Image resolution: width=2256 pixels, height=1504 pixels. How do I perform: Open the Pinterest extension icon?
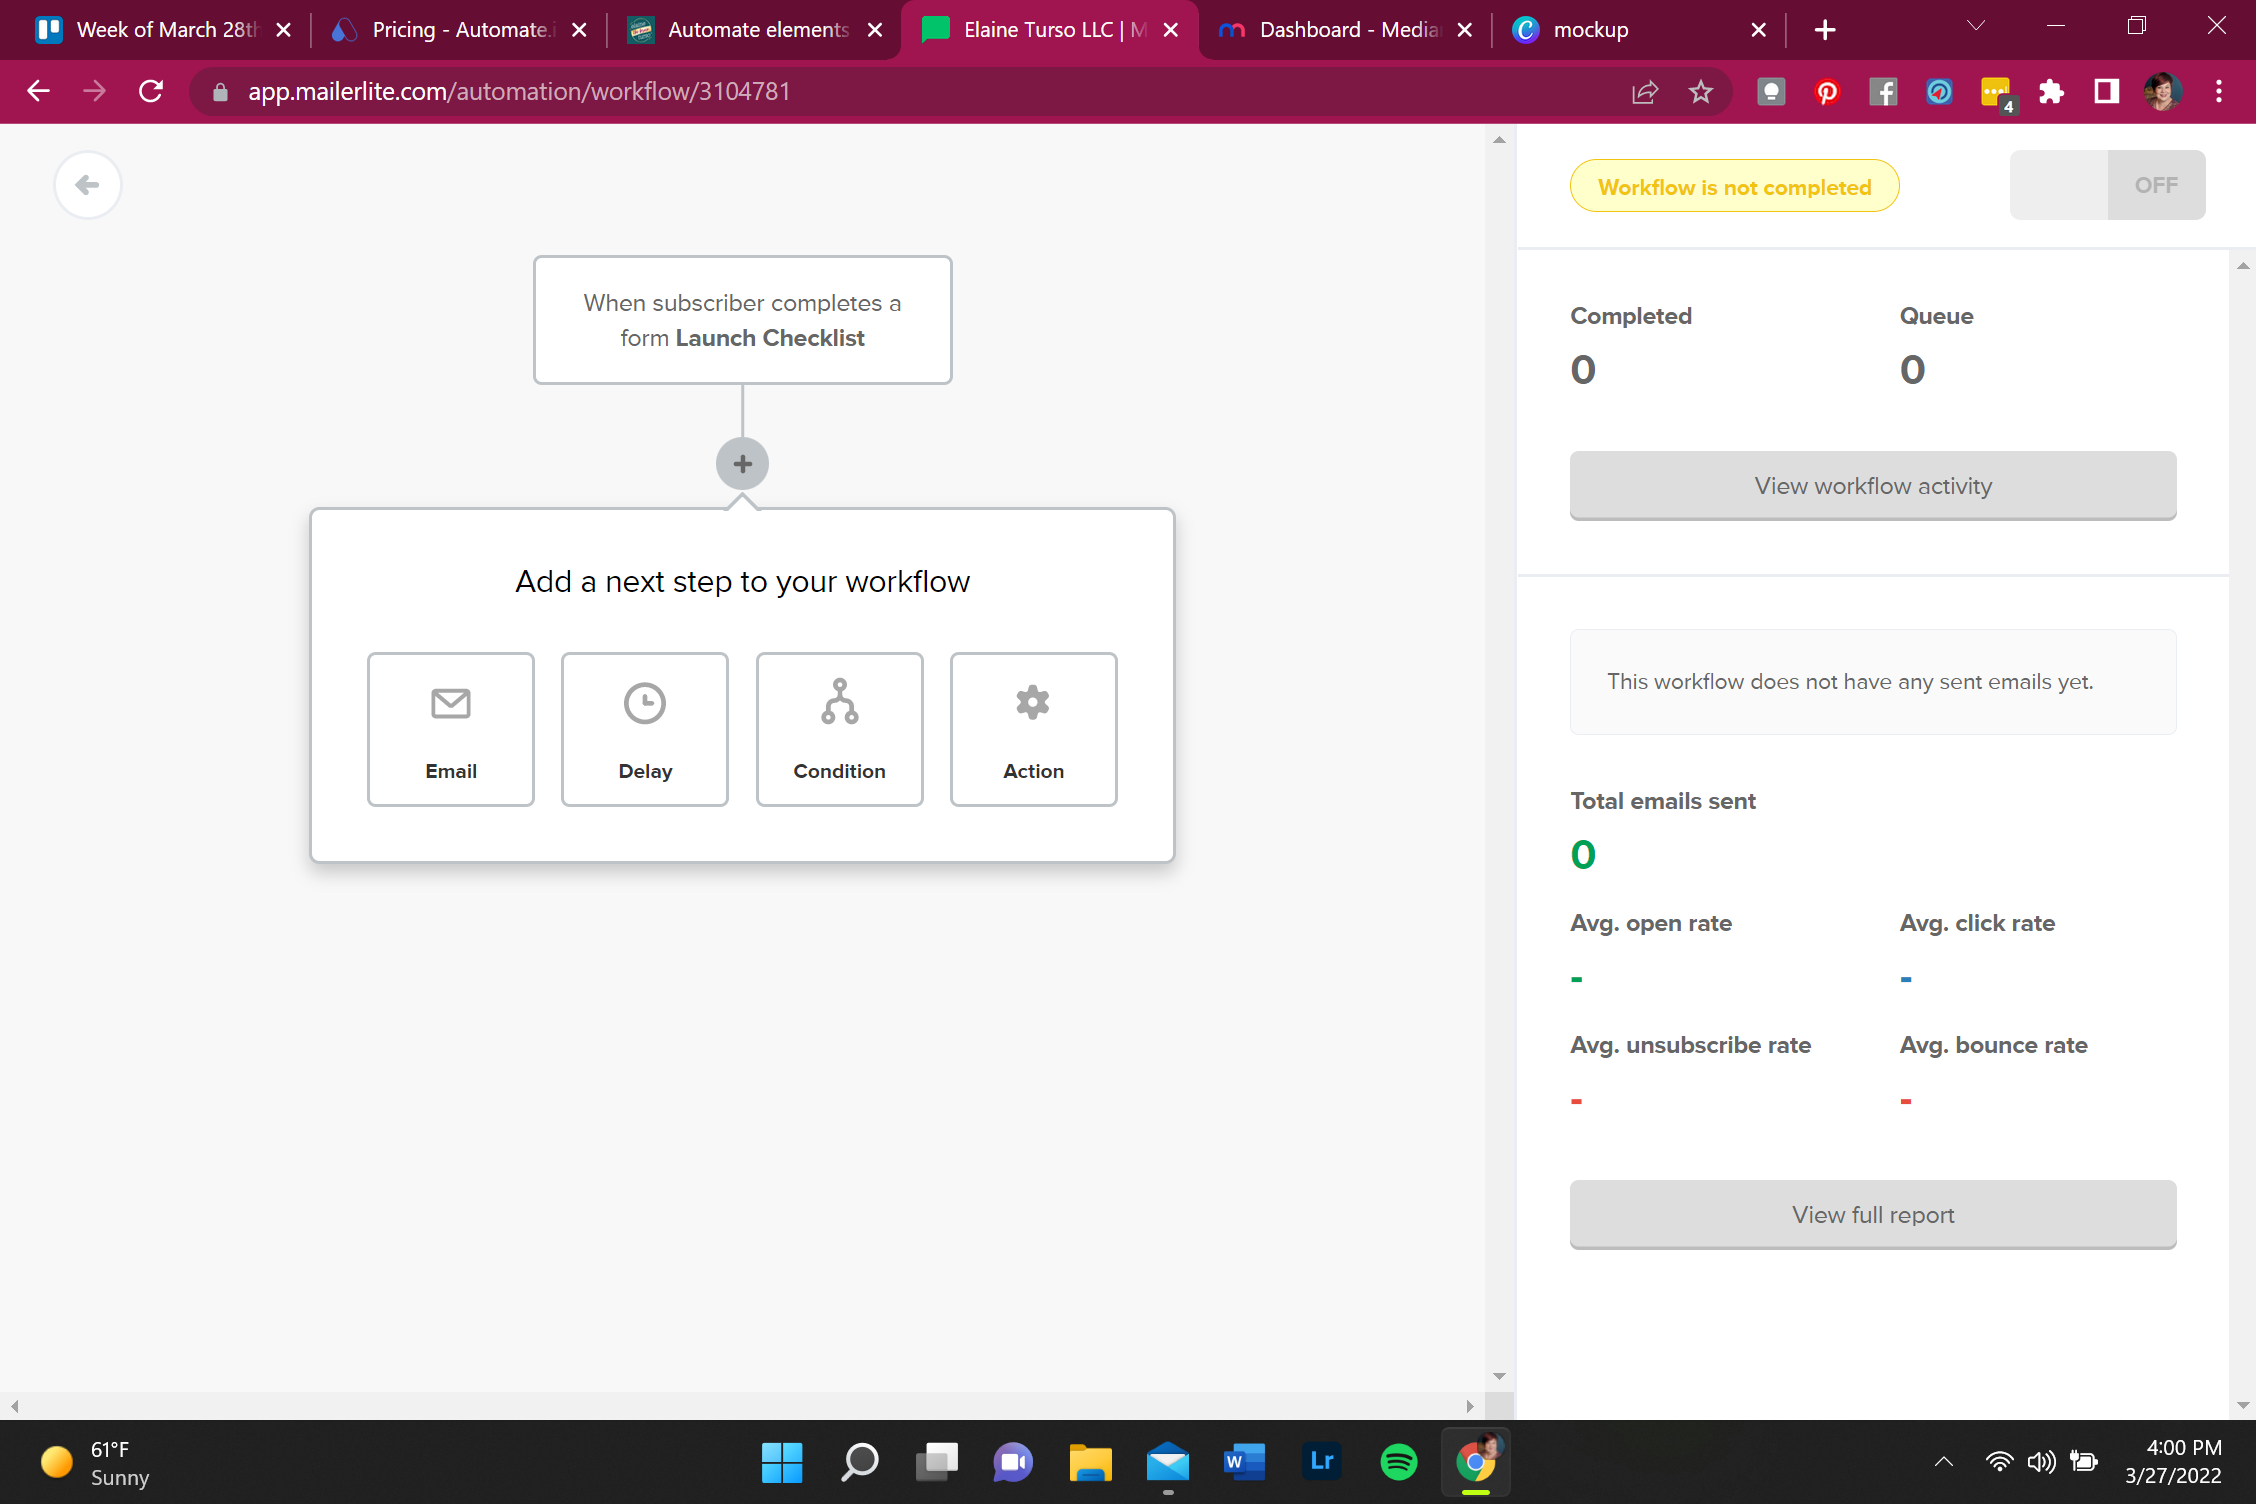(1827, 92)
